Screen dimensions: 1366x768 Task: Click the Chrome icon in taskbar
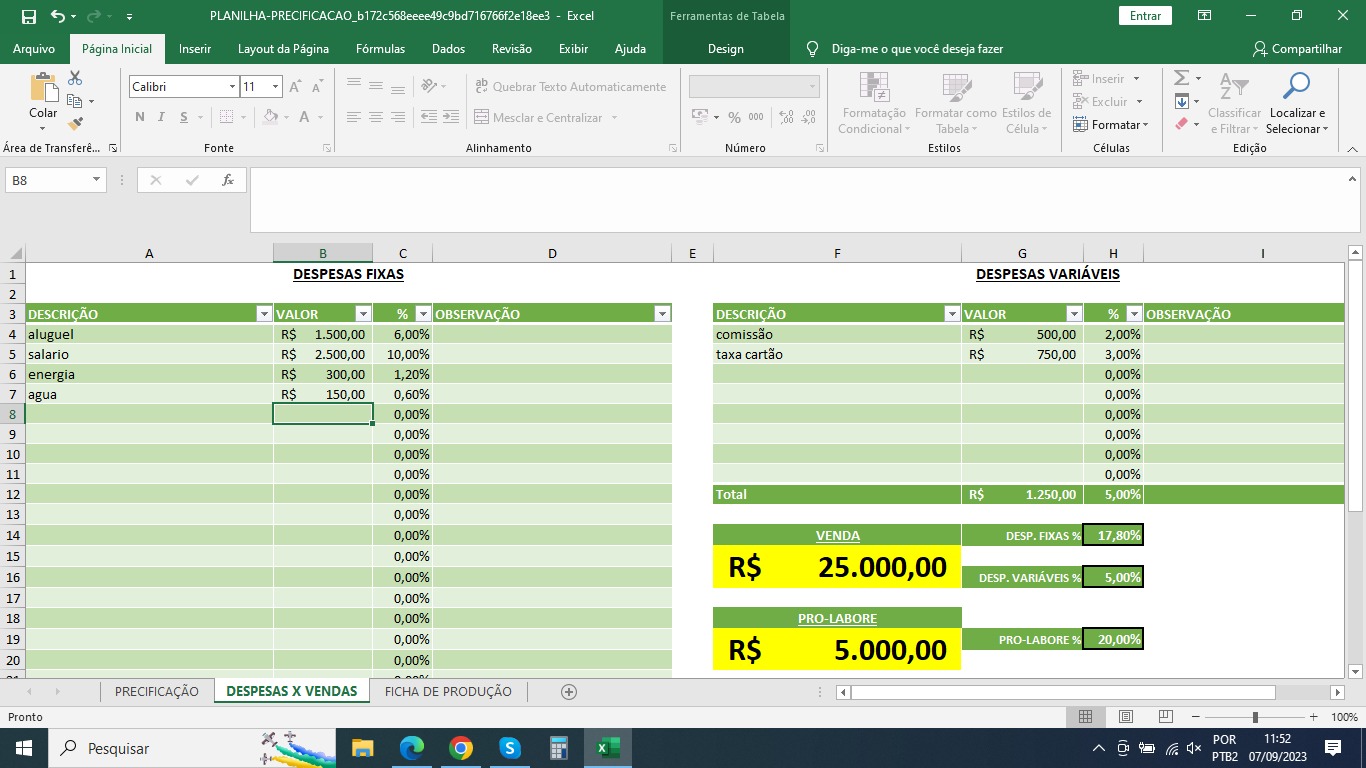[460, 748]
